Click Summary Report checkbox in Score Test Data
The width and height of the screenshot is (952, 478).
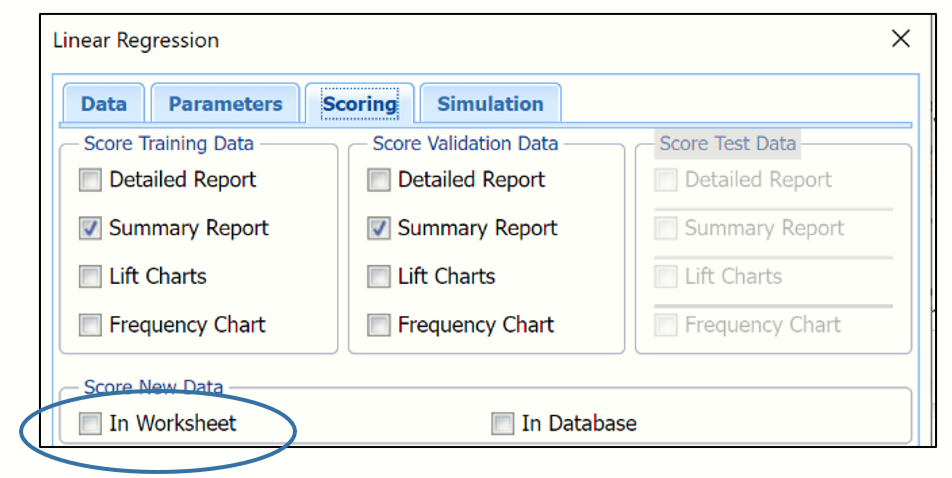[666, 228]
